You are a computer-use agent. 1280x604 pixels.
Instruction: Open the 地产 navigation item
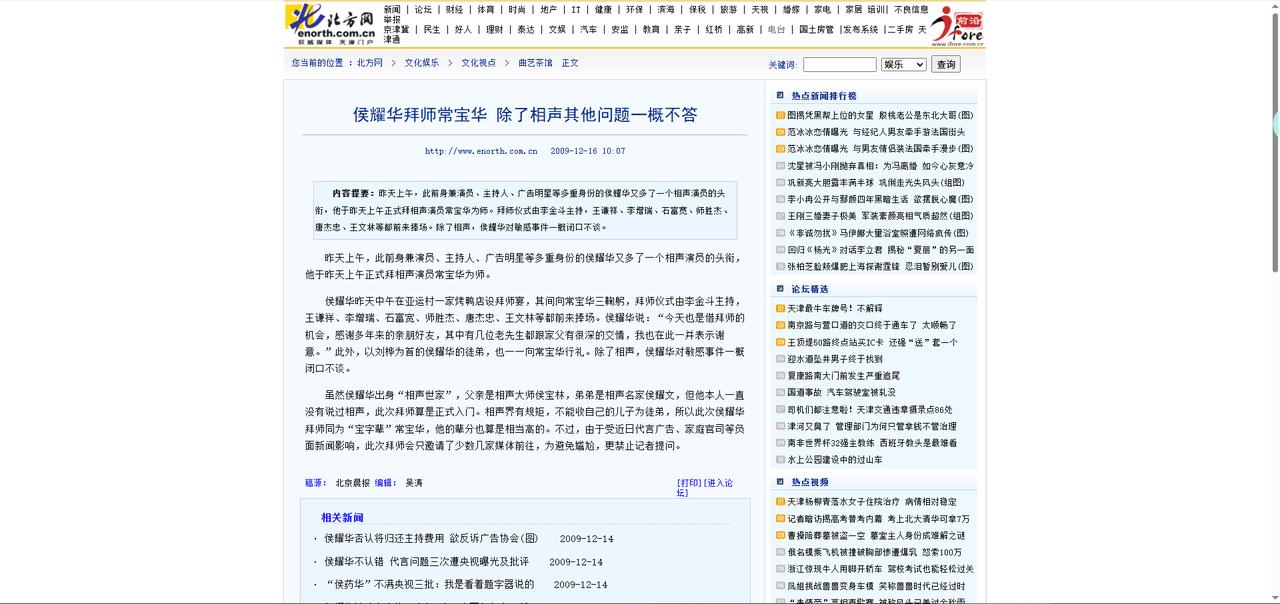coord(548,10)
